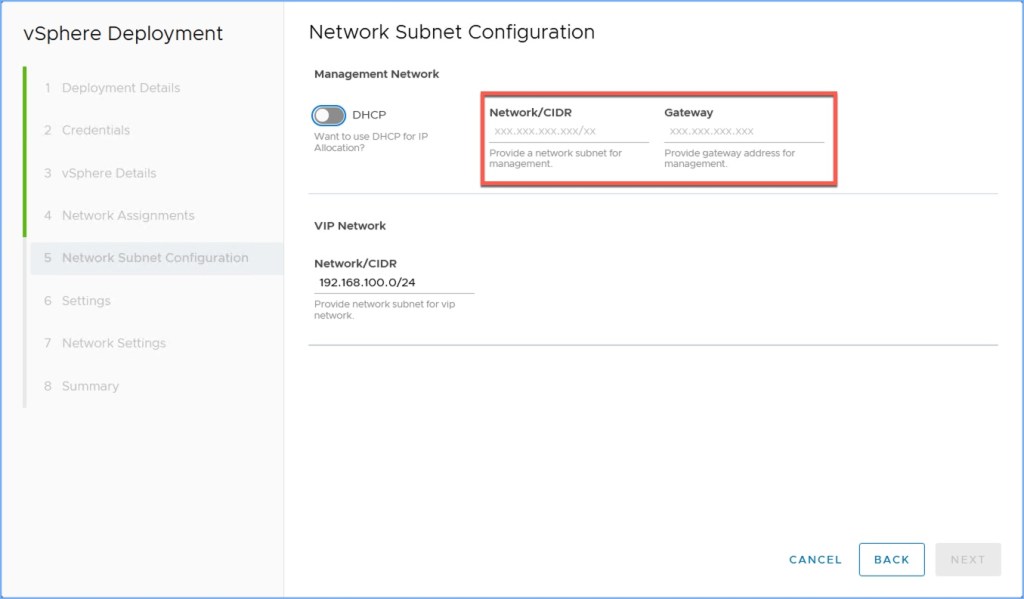Image resolution: width=1024 pixels, height=599 pixels.
Task: Click the VIP Network section label
Action: point(350,226)
